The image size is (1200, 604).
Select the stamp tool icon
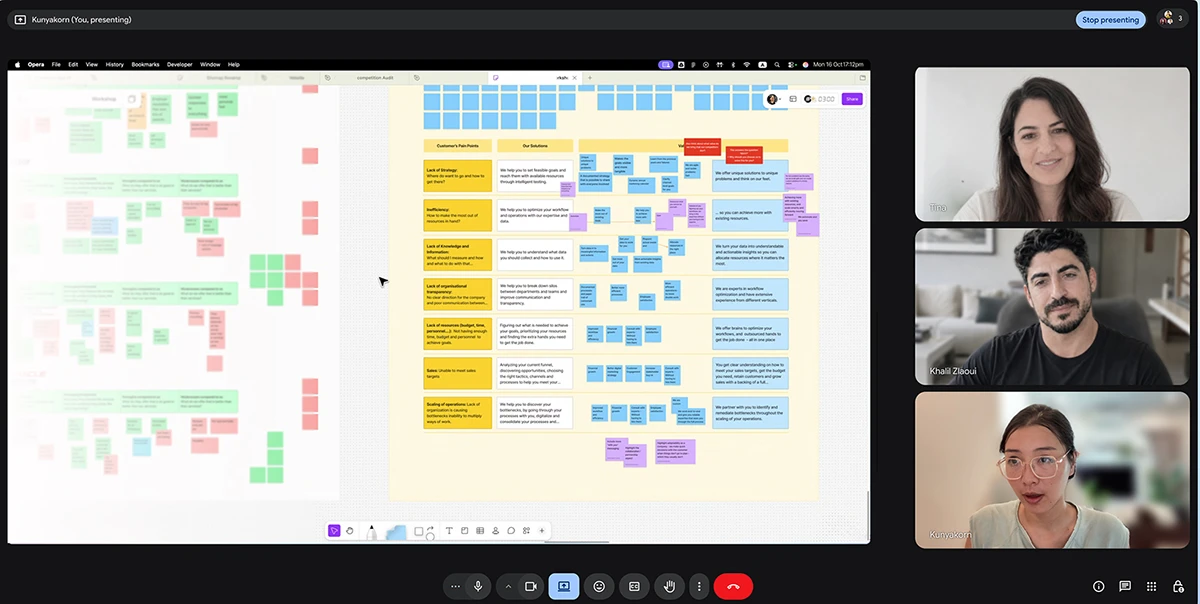(495, 531)
